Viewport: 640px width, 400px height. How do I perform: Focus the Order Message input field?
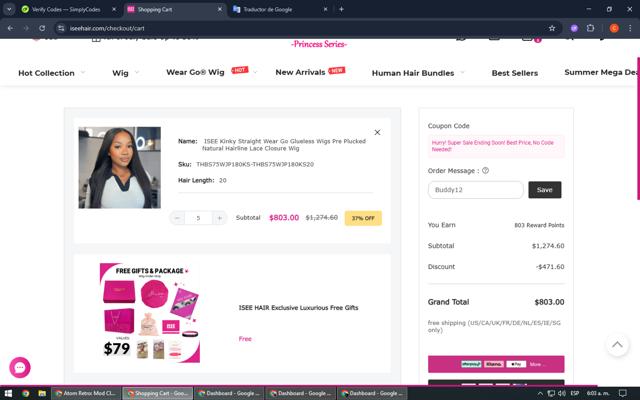(476, 190)
